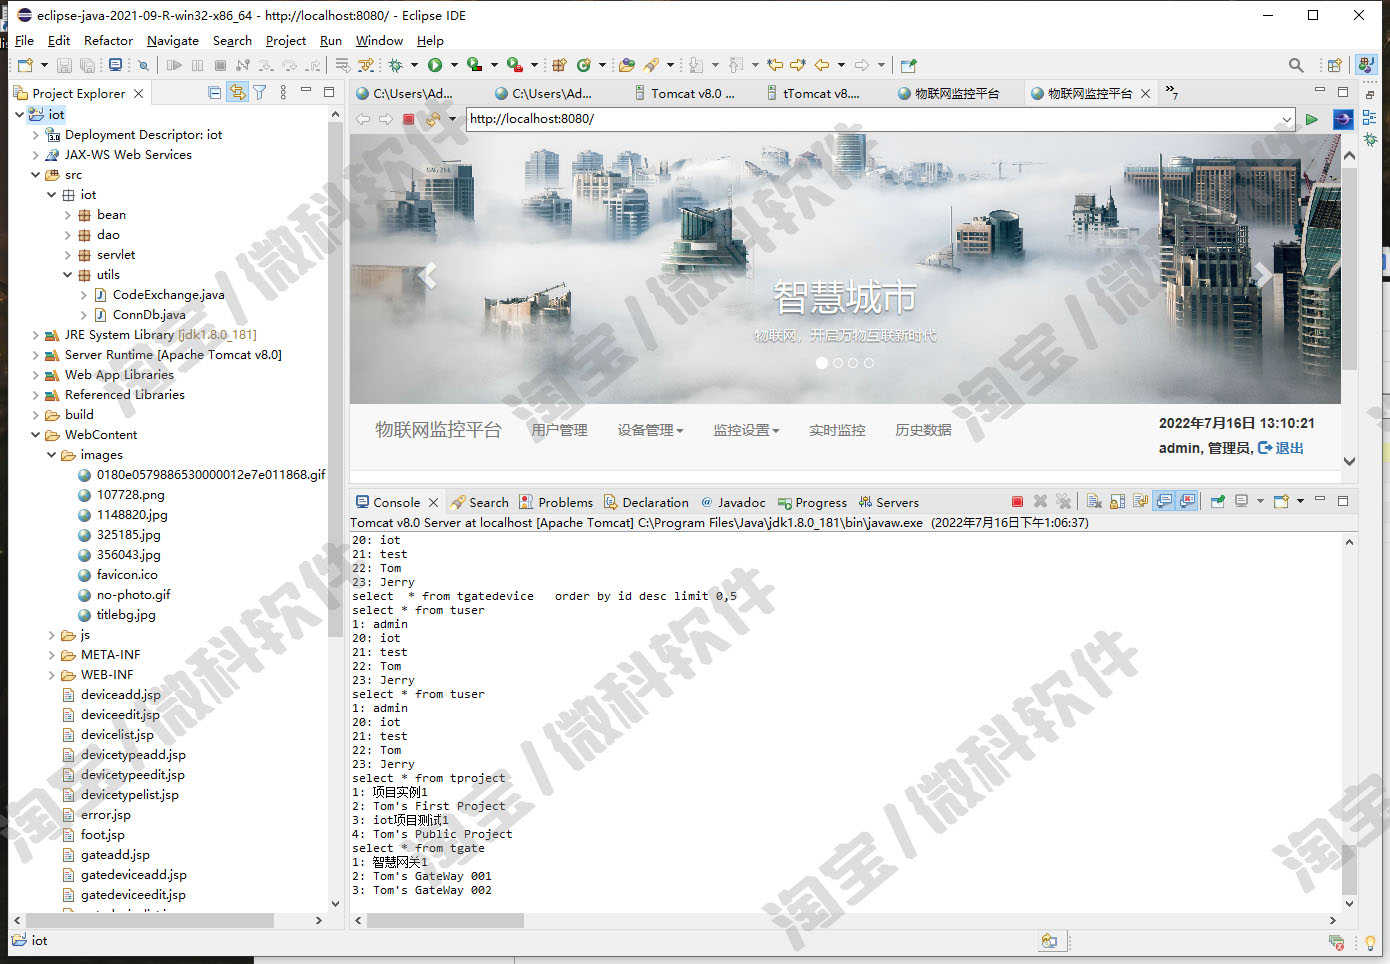
Task: Click the browser green Go arrow
Action: point(1312,119)
